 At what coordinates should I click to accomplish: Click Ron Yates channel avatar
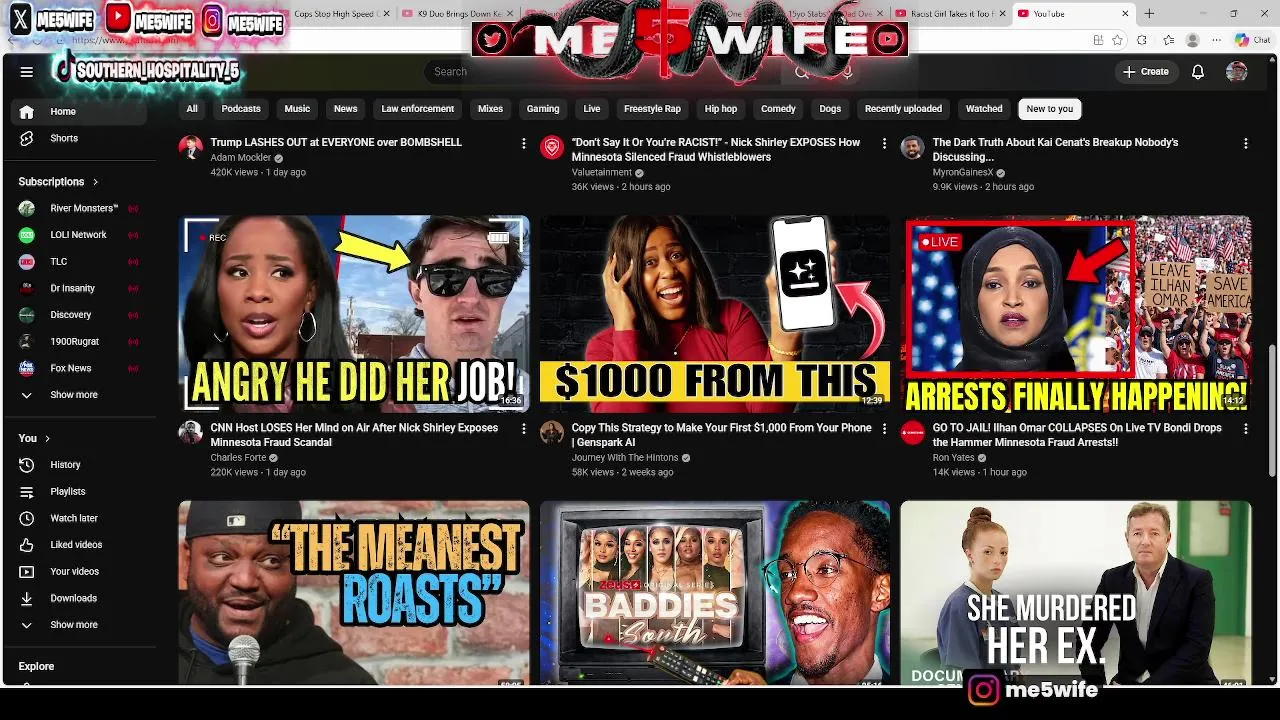pyautogui.click(x=912, y=433)
